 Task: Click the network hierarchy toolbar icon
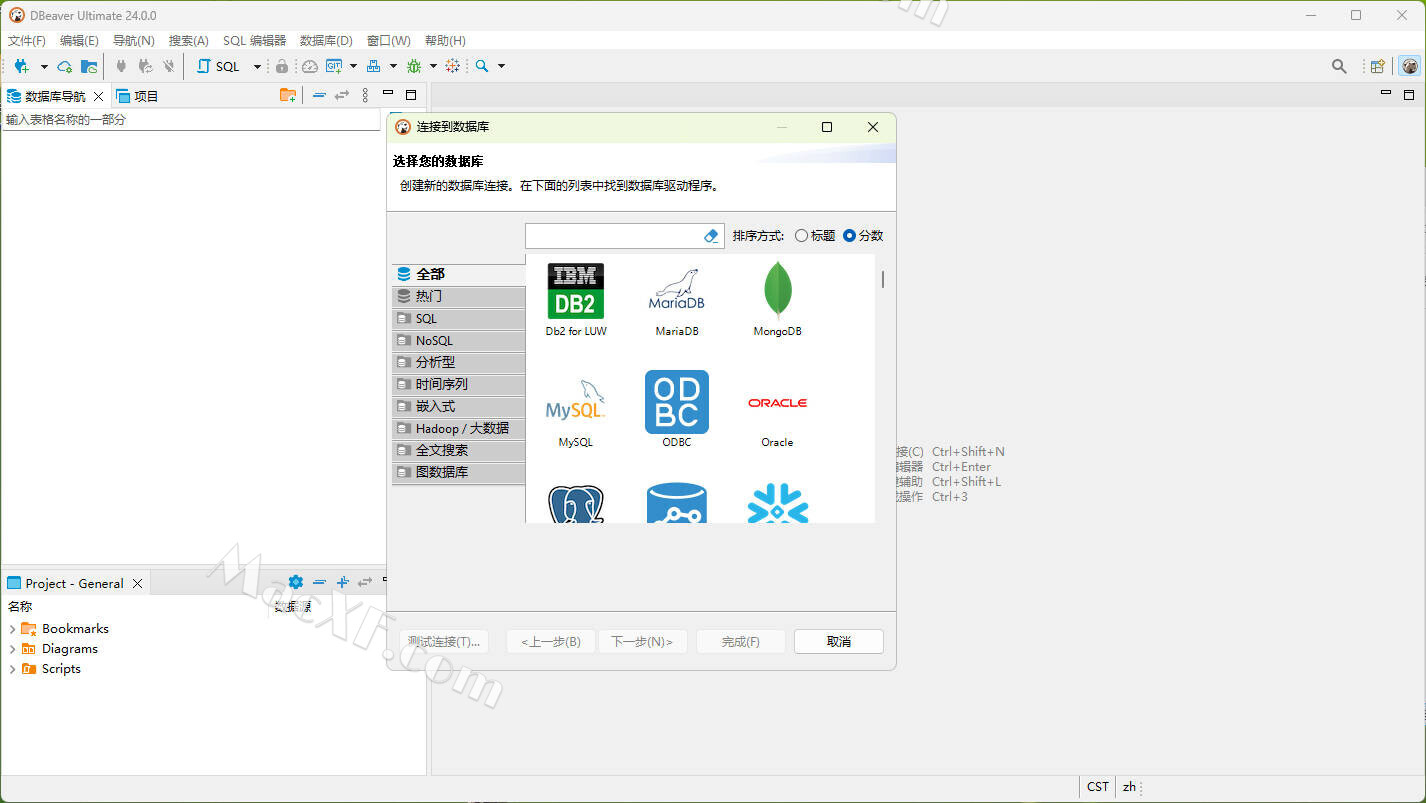pyautogui.click(x=374, y=66)
